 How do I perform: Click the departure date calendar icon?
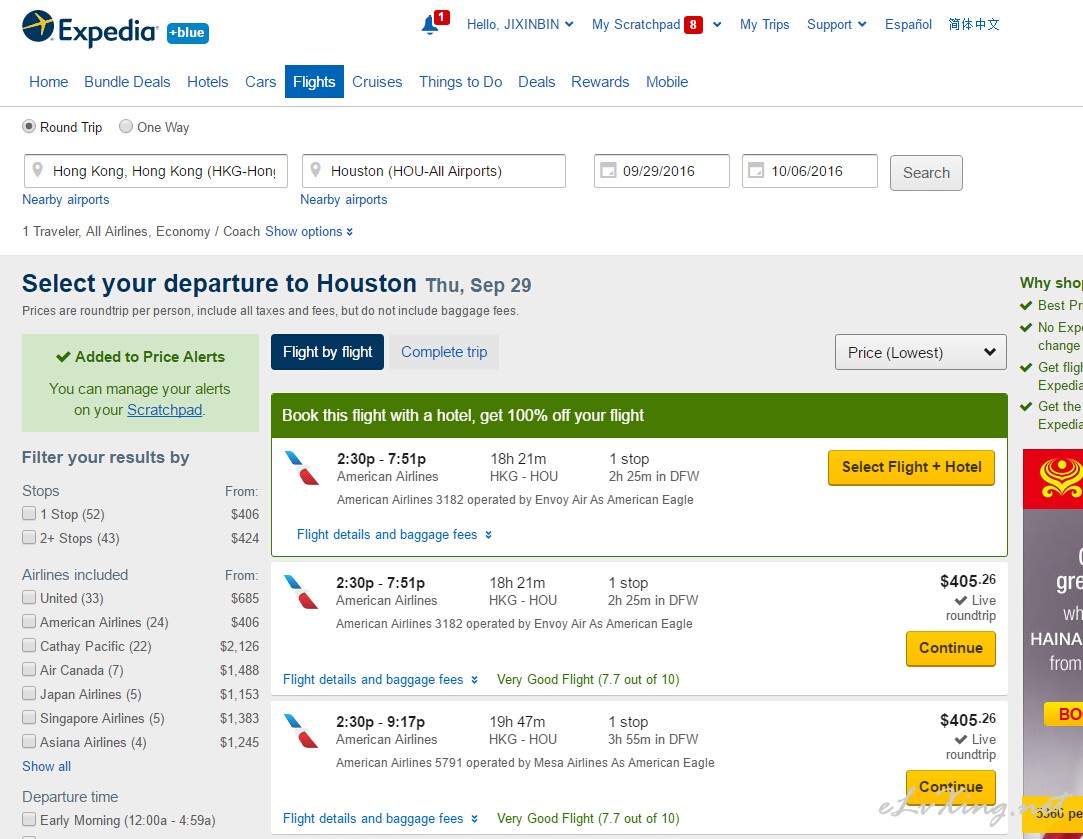click(x=608, y=171)
